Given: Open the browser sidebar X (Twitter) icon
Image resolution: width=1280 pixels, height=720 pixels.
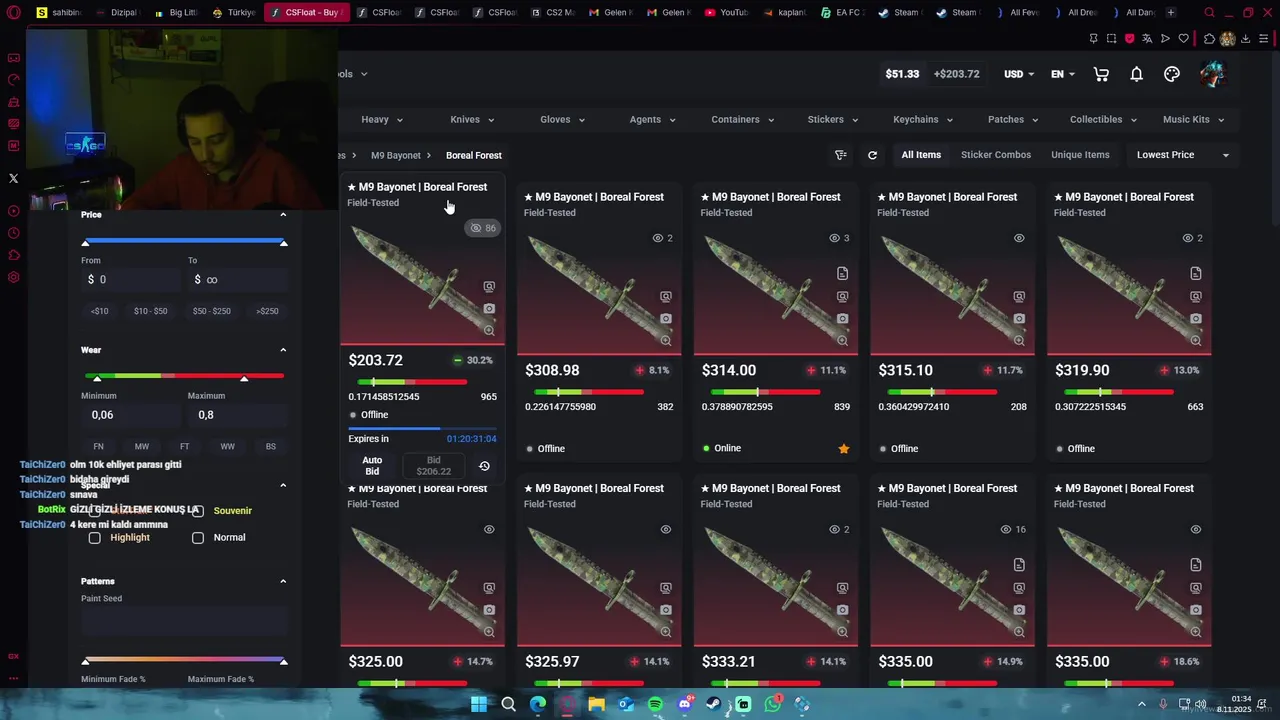Looking at the screenshot, I should [x=13, y=178].
